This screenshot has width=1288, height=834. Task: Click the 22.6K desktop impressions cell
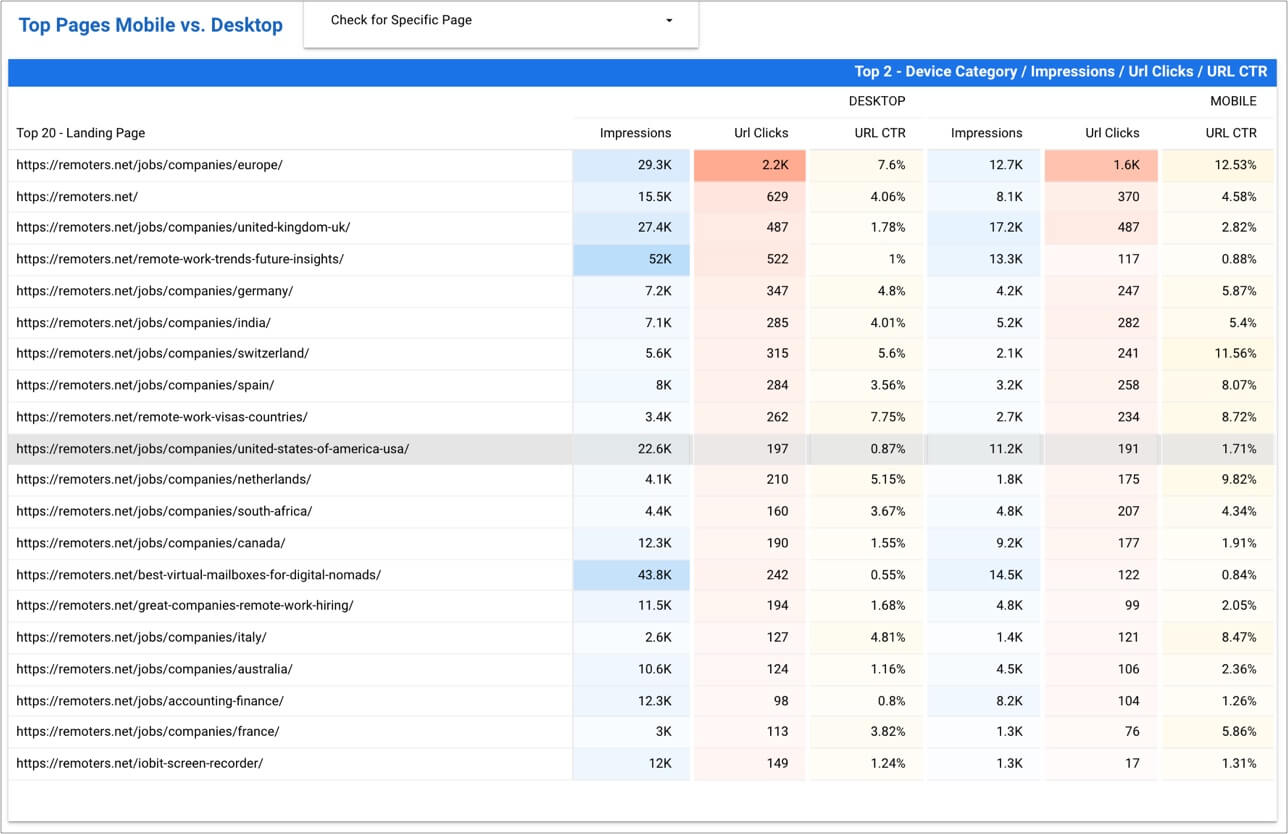[631, 449]
